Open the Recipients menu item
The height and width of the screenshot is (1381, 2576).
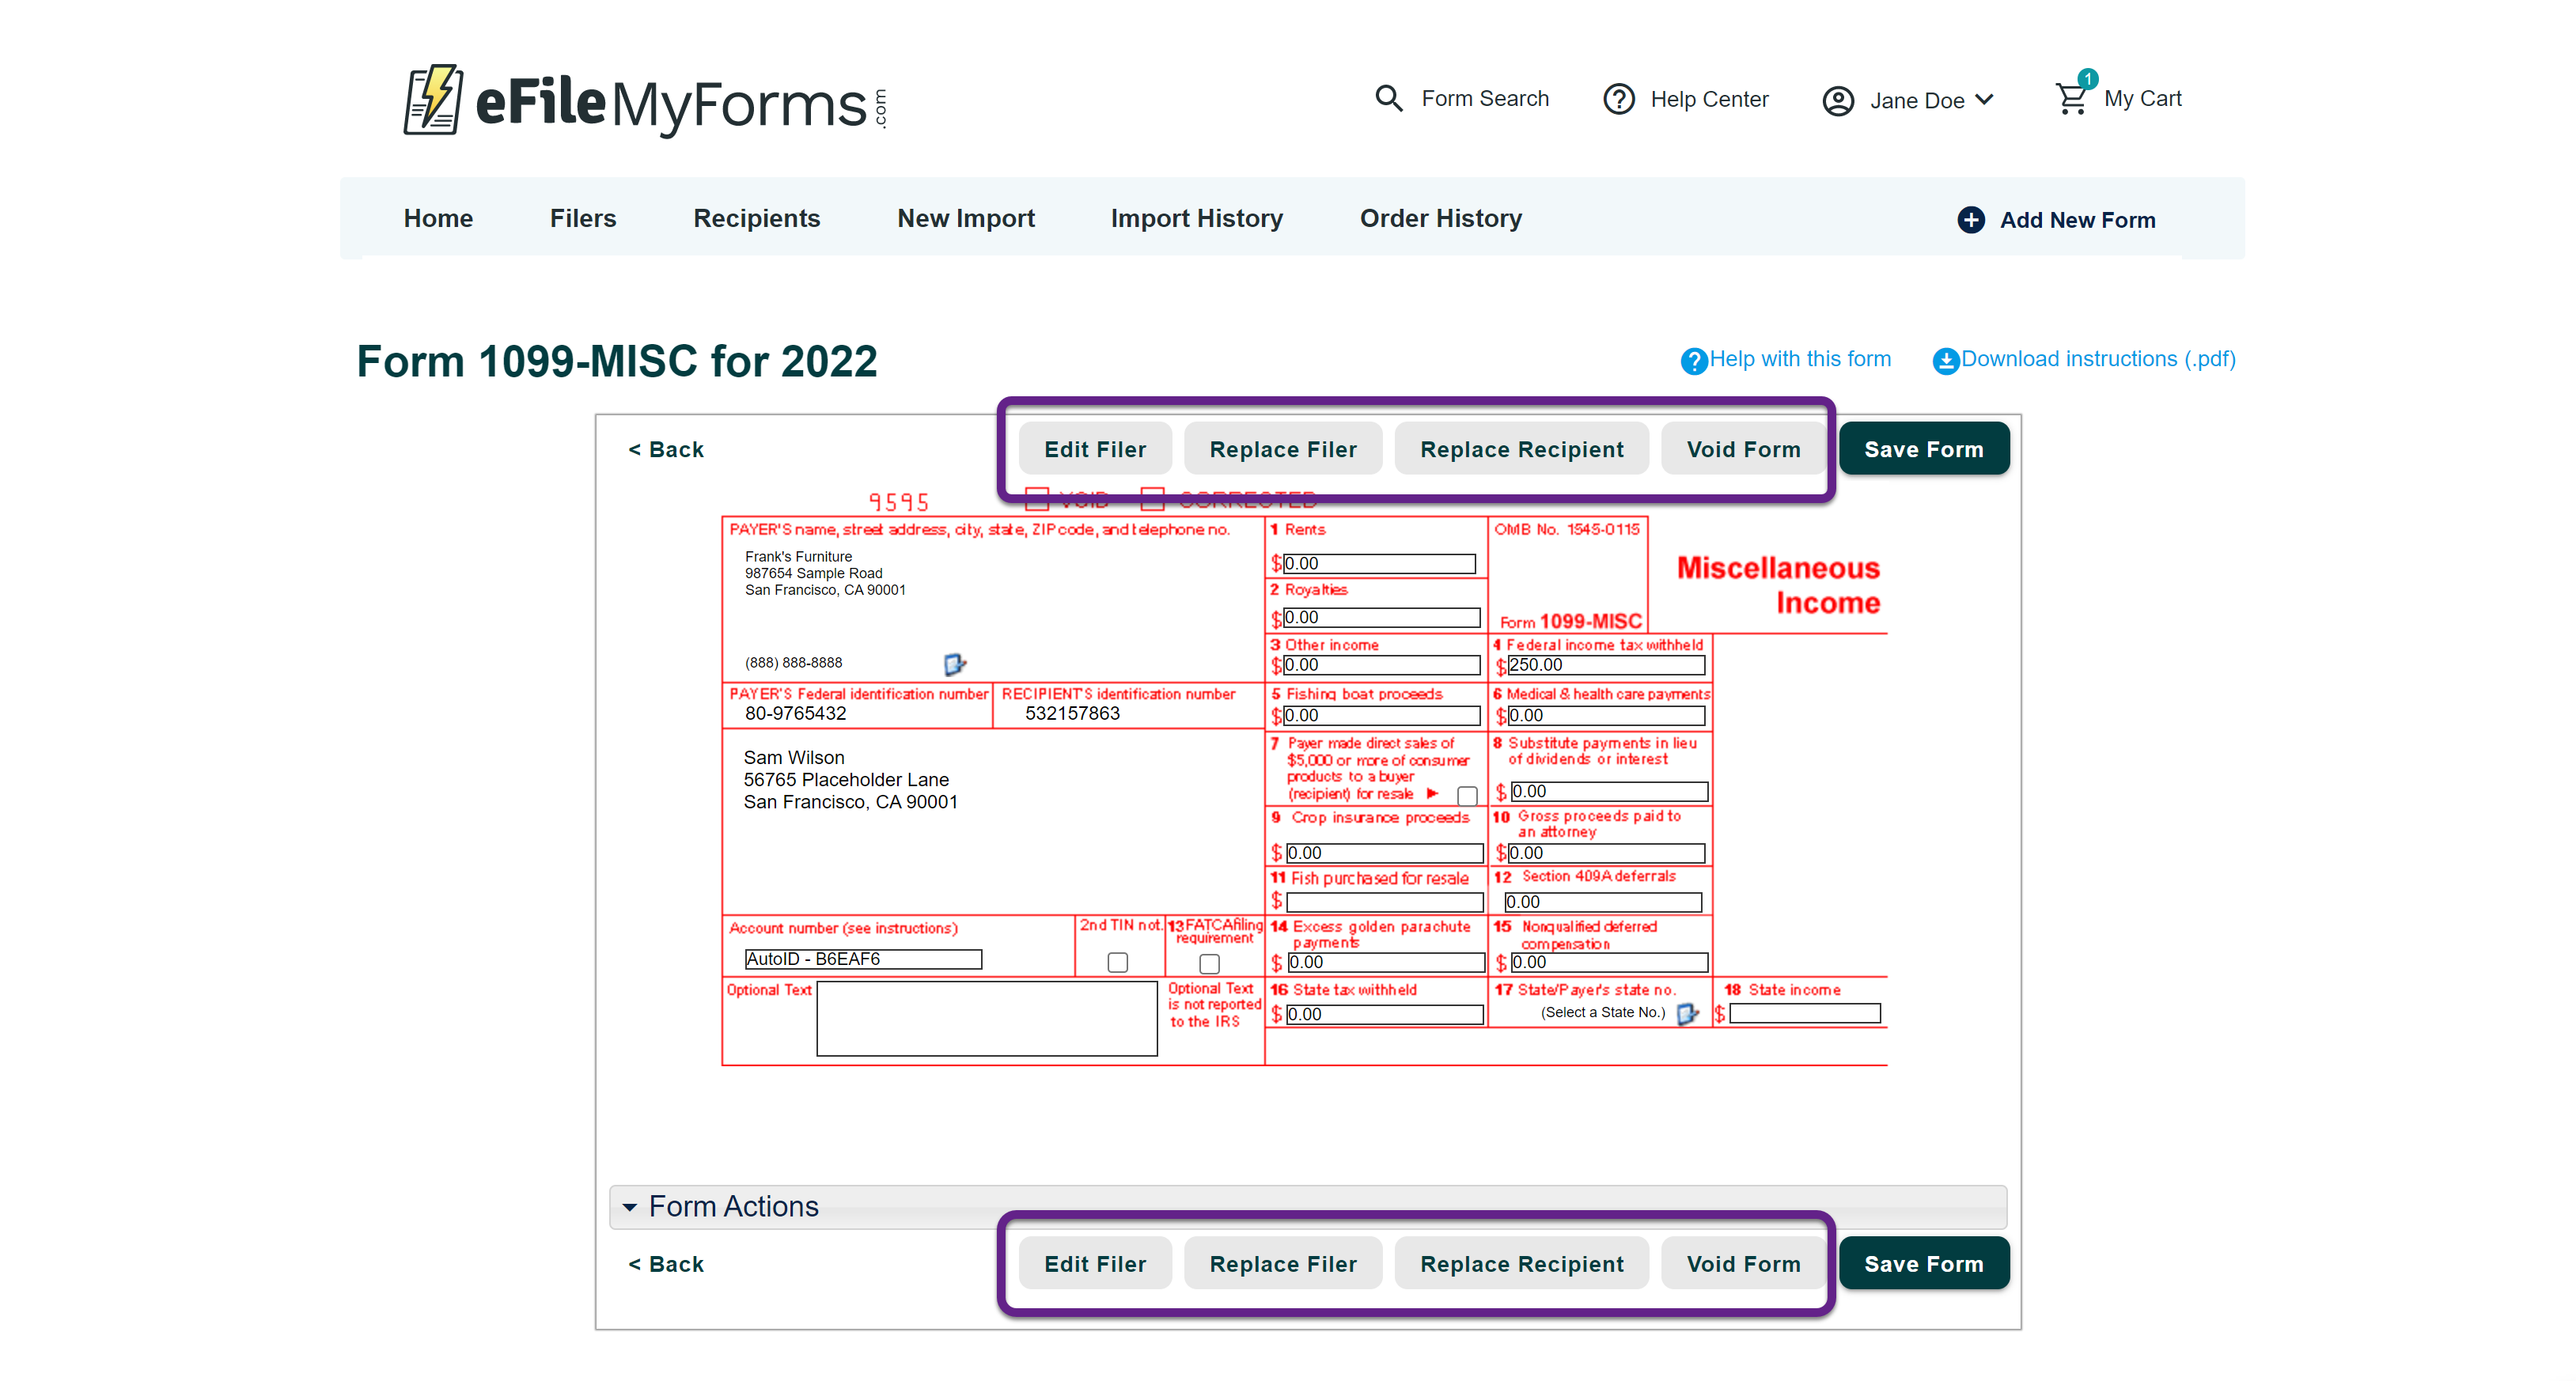756,218
